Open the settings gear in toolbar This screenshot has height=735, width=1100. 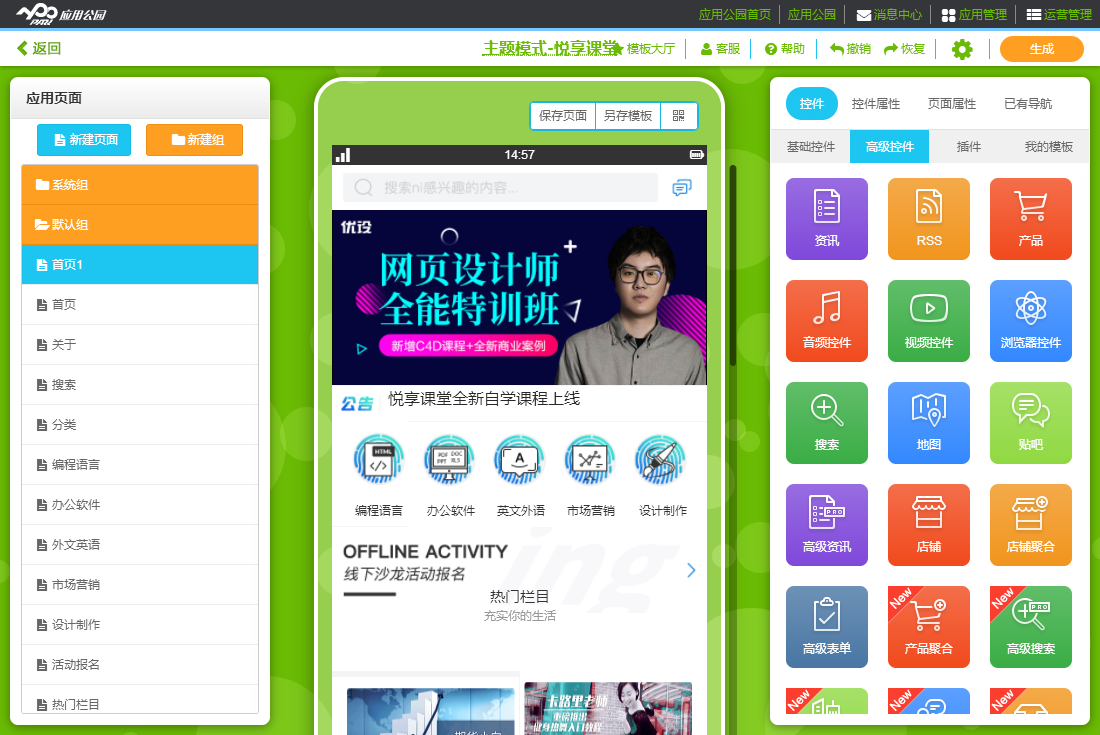point(962,49)
